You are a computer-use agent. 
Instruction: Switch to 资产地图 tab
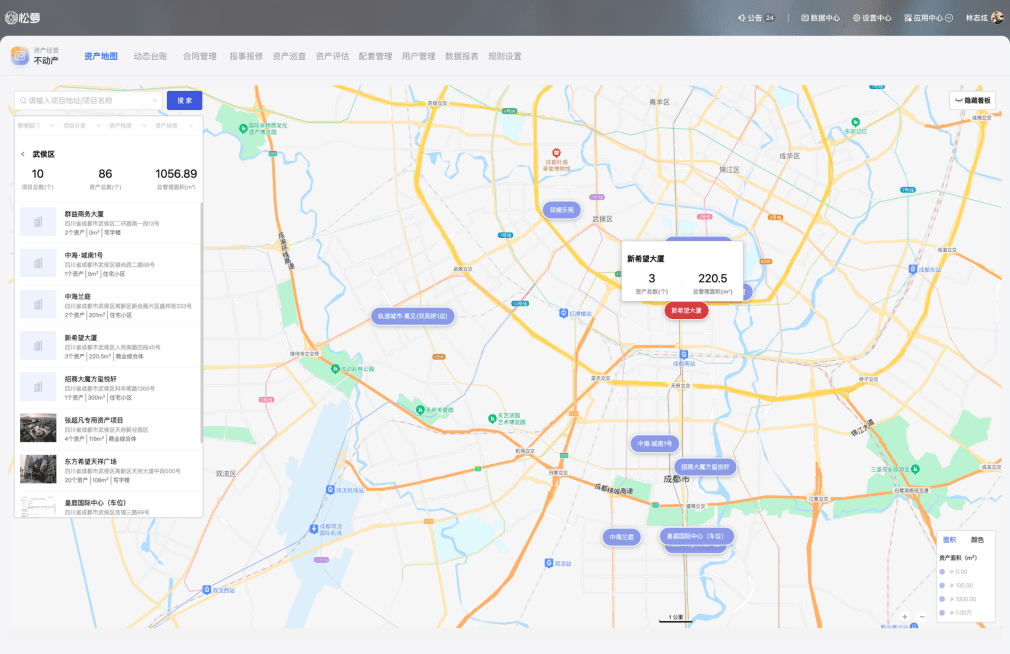[x=101, y=56]
